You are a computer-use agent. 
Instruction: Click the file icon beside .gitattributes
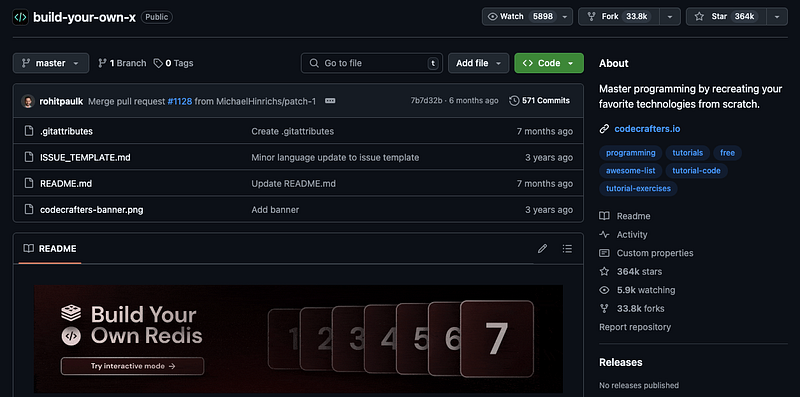pos(29,131)
